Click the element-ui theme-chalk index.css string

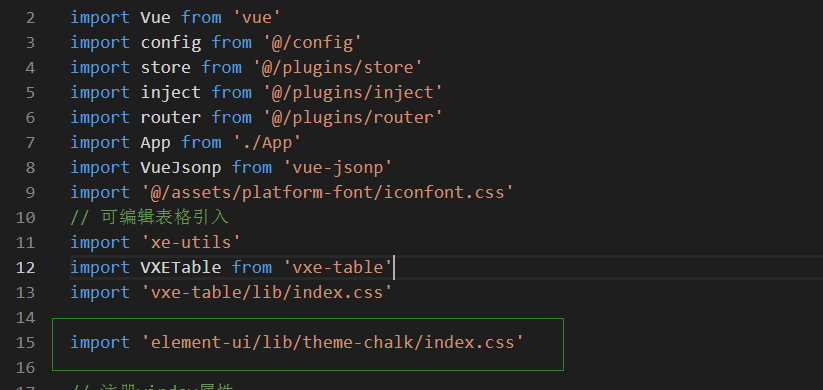[x=332, y=343]
